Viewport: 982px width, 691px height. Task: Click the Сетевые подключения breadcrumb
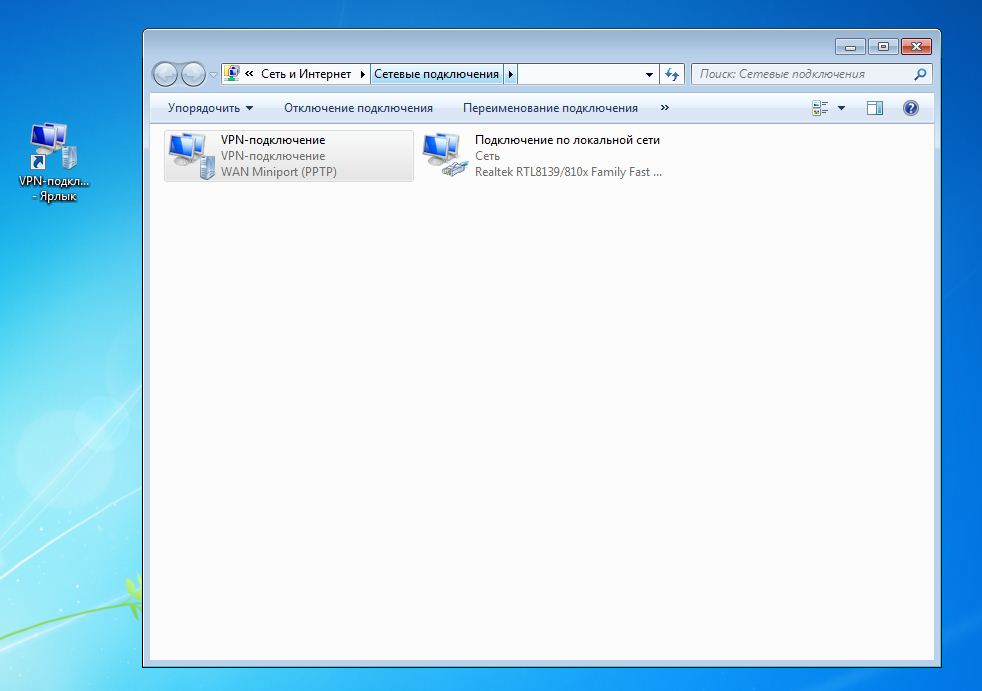pyautogui.click(x=436, y=74)
